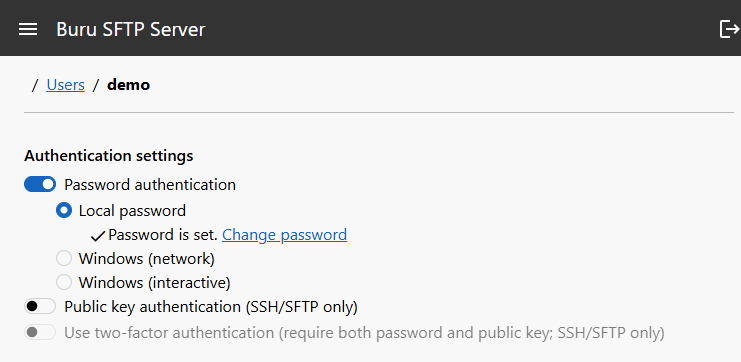741x362 pixels.
Task: Go to the Users breadcrumb link
Action: click(66, 85)
